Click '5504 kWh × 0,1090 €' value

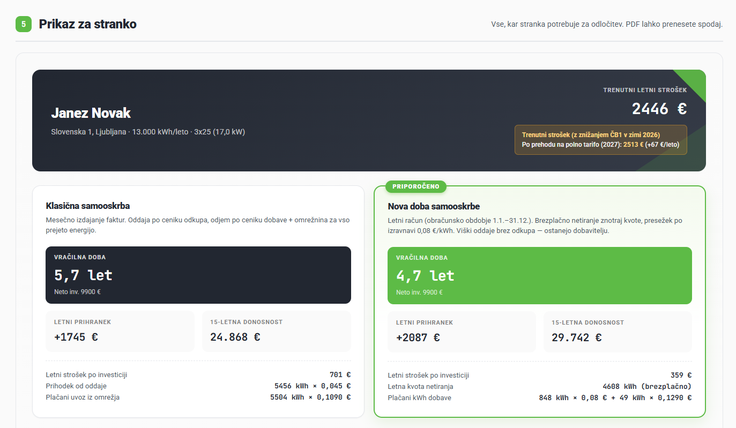[x=310, y=397]
